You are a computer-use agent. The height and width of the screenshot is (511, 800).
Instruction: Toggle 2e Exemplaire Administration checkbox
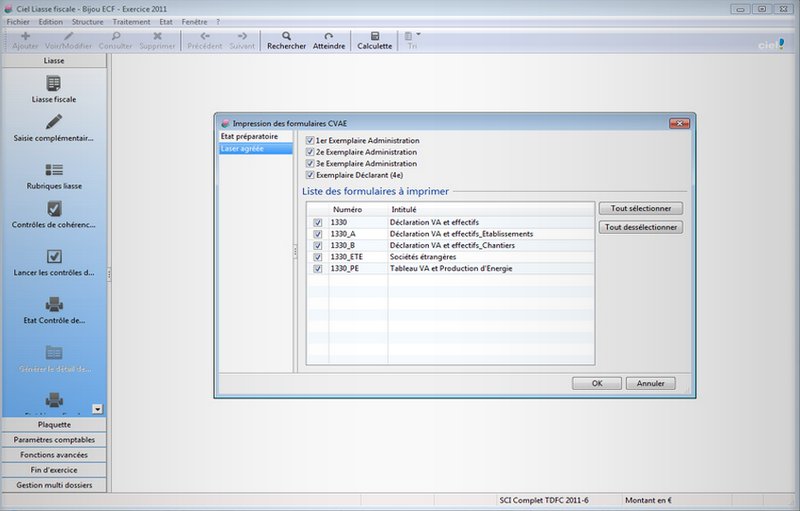click(x=310, y=152)
